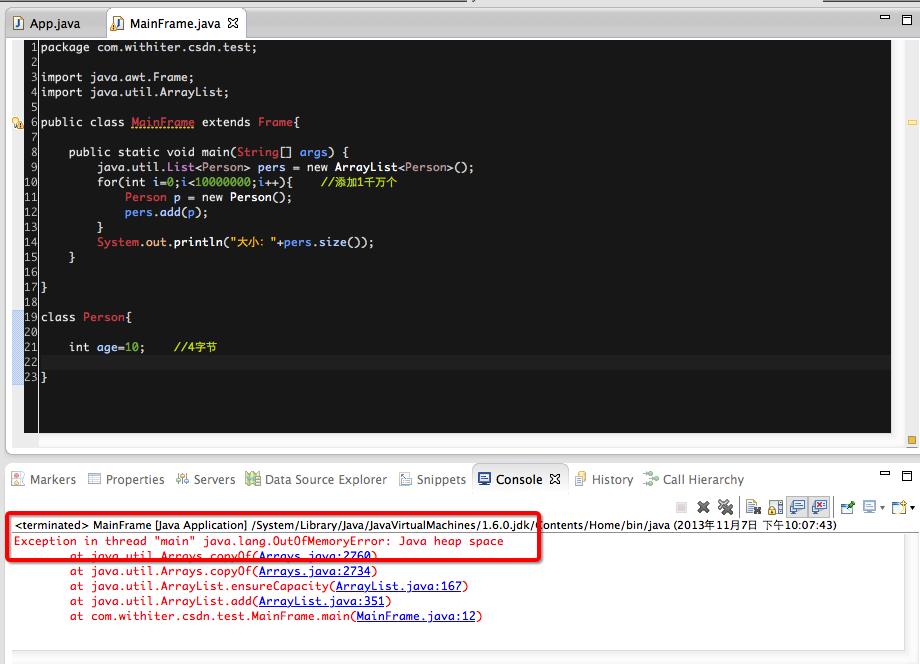Click the 'package com.withiter.csdn.test;' line
The image size is (920, 664).
[x=149, y=48]
